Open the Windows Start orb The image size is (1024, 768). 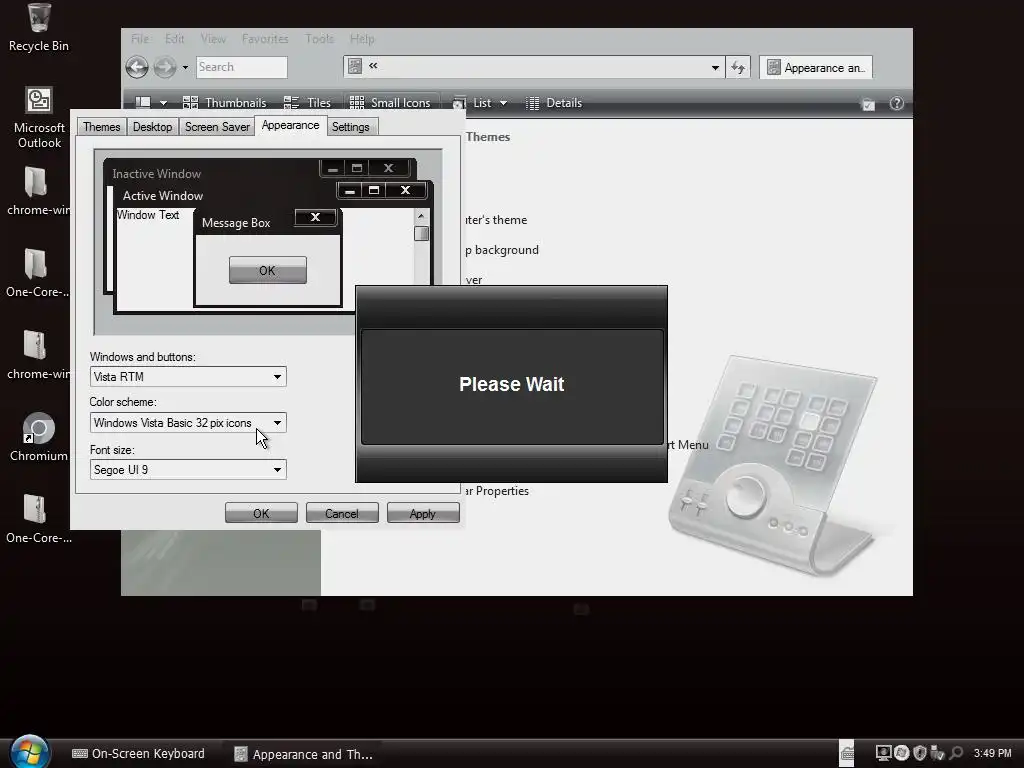point(29,752)
